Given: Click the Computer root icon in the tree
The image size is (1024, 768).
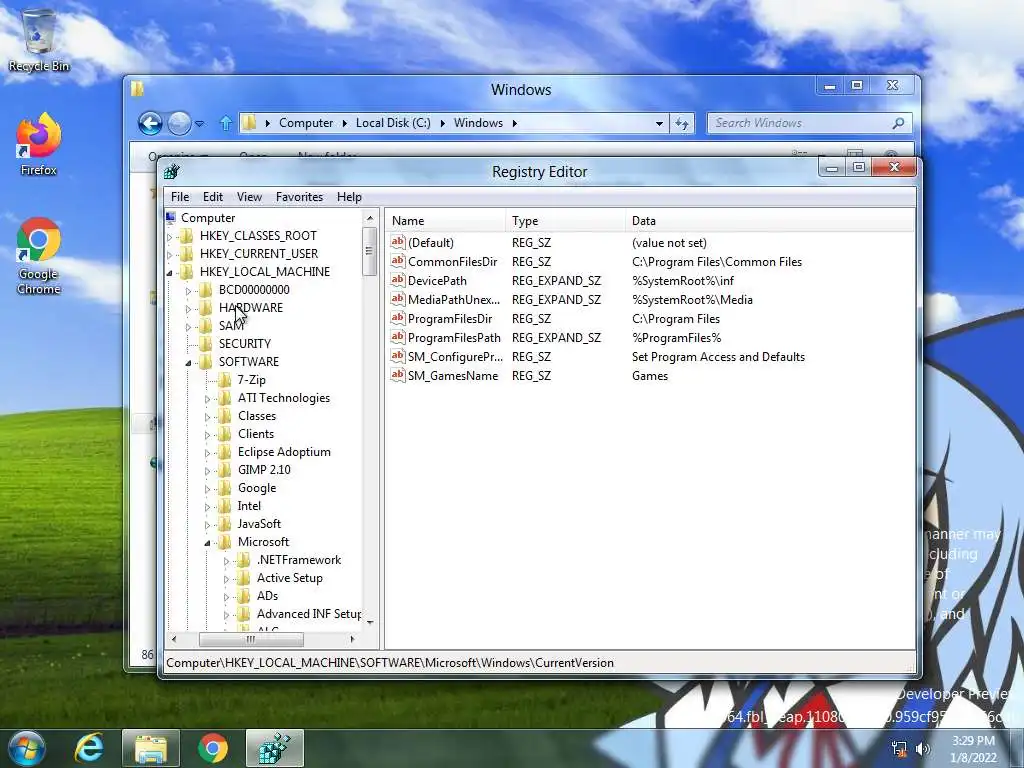Looking at the screenshot, I should [171, 217].
